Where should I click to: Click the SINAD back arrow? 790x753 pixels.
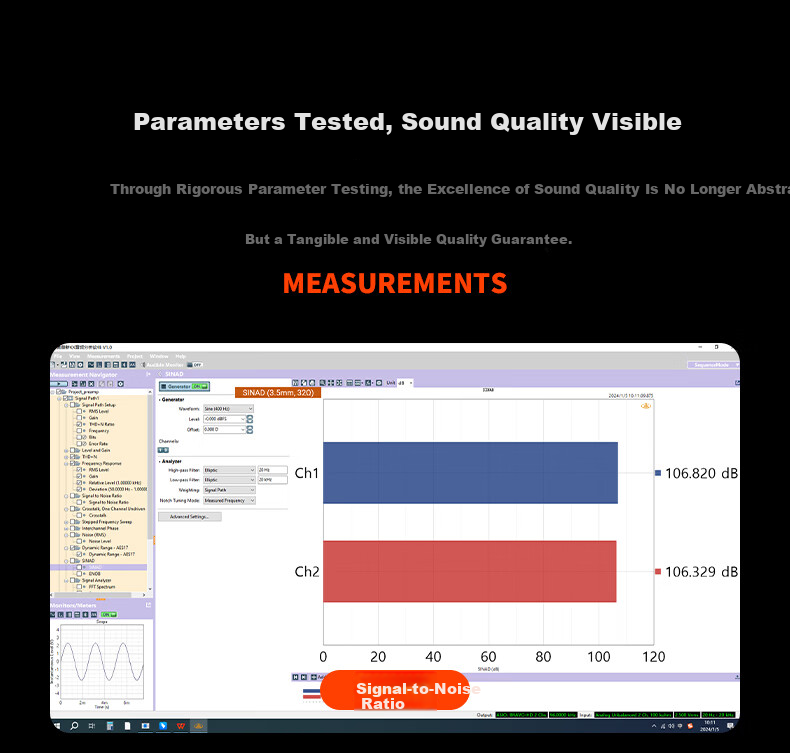tap(160, 374)
